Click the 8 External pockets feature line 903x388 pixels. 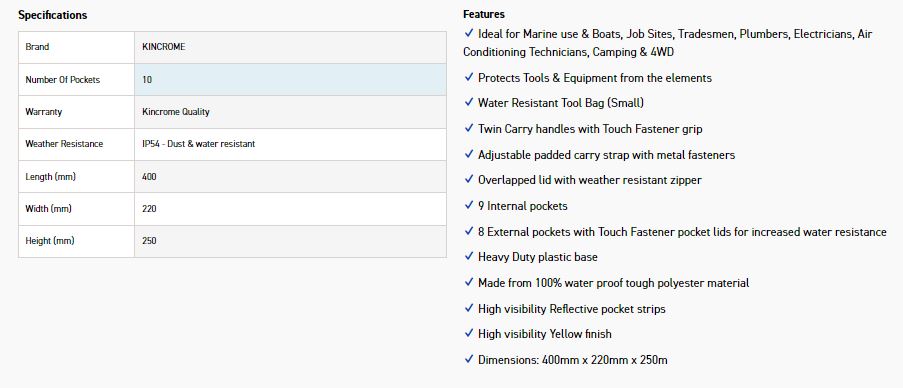pos(682,232)
